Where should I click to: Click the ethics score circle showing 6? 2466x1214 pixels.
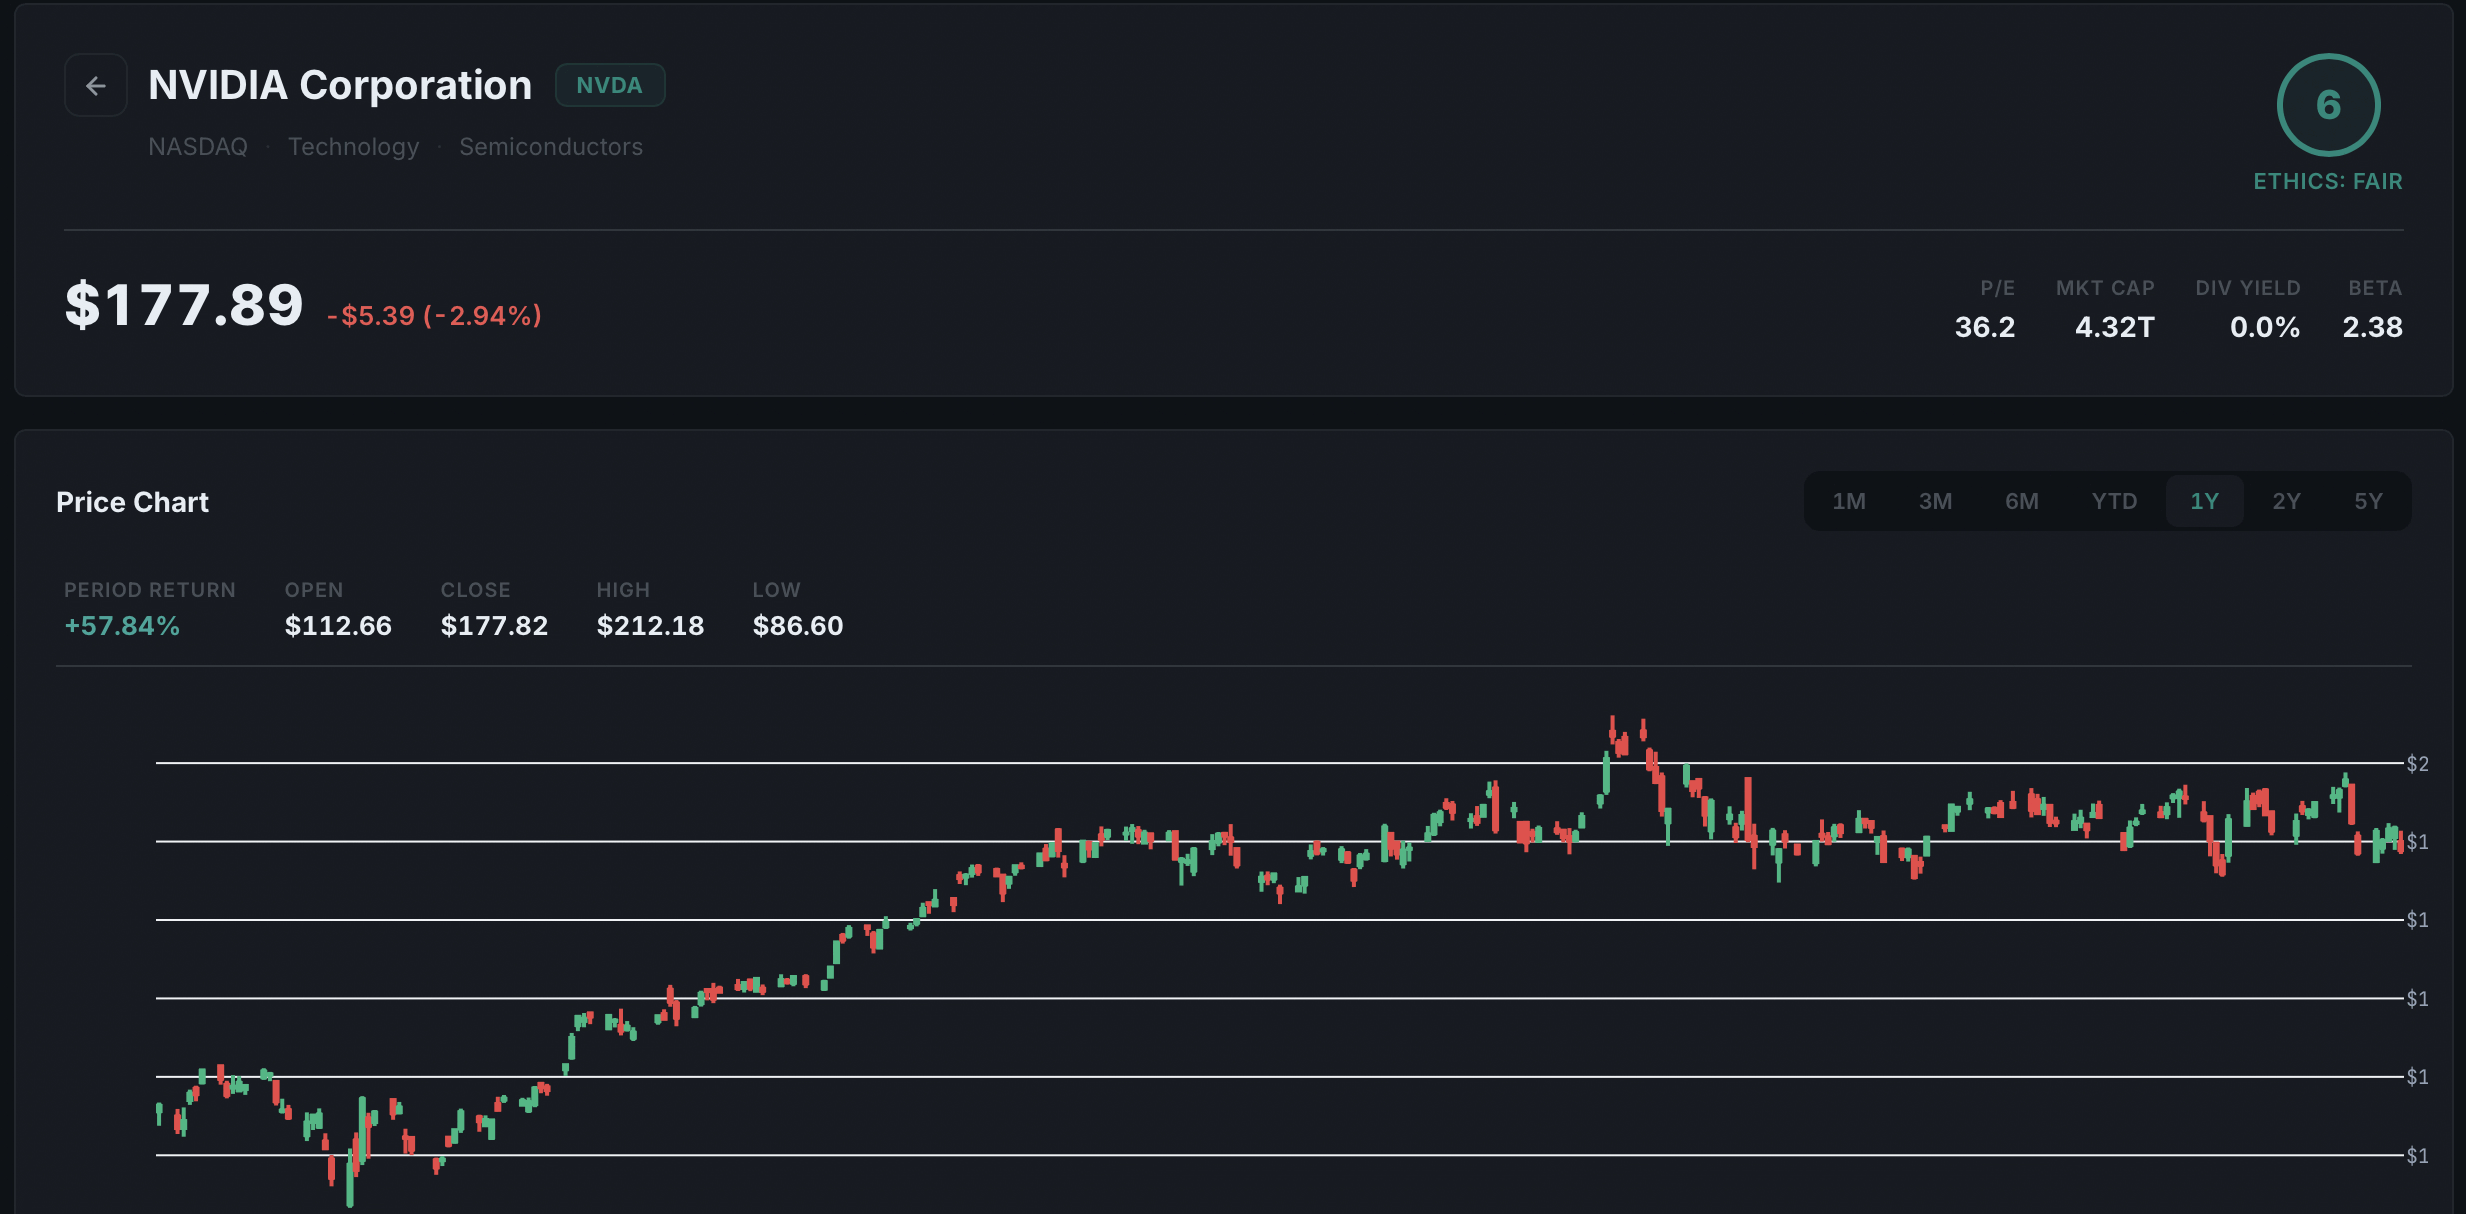[x=2327, y=105]
